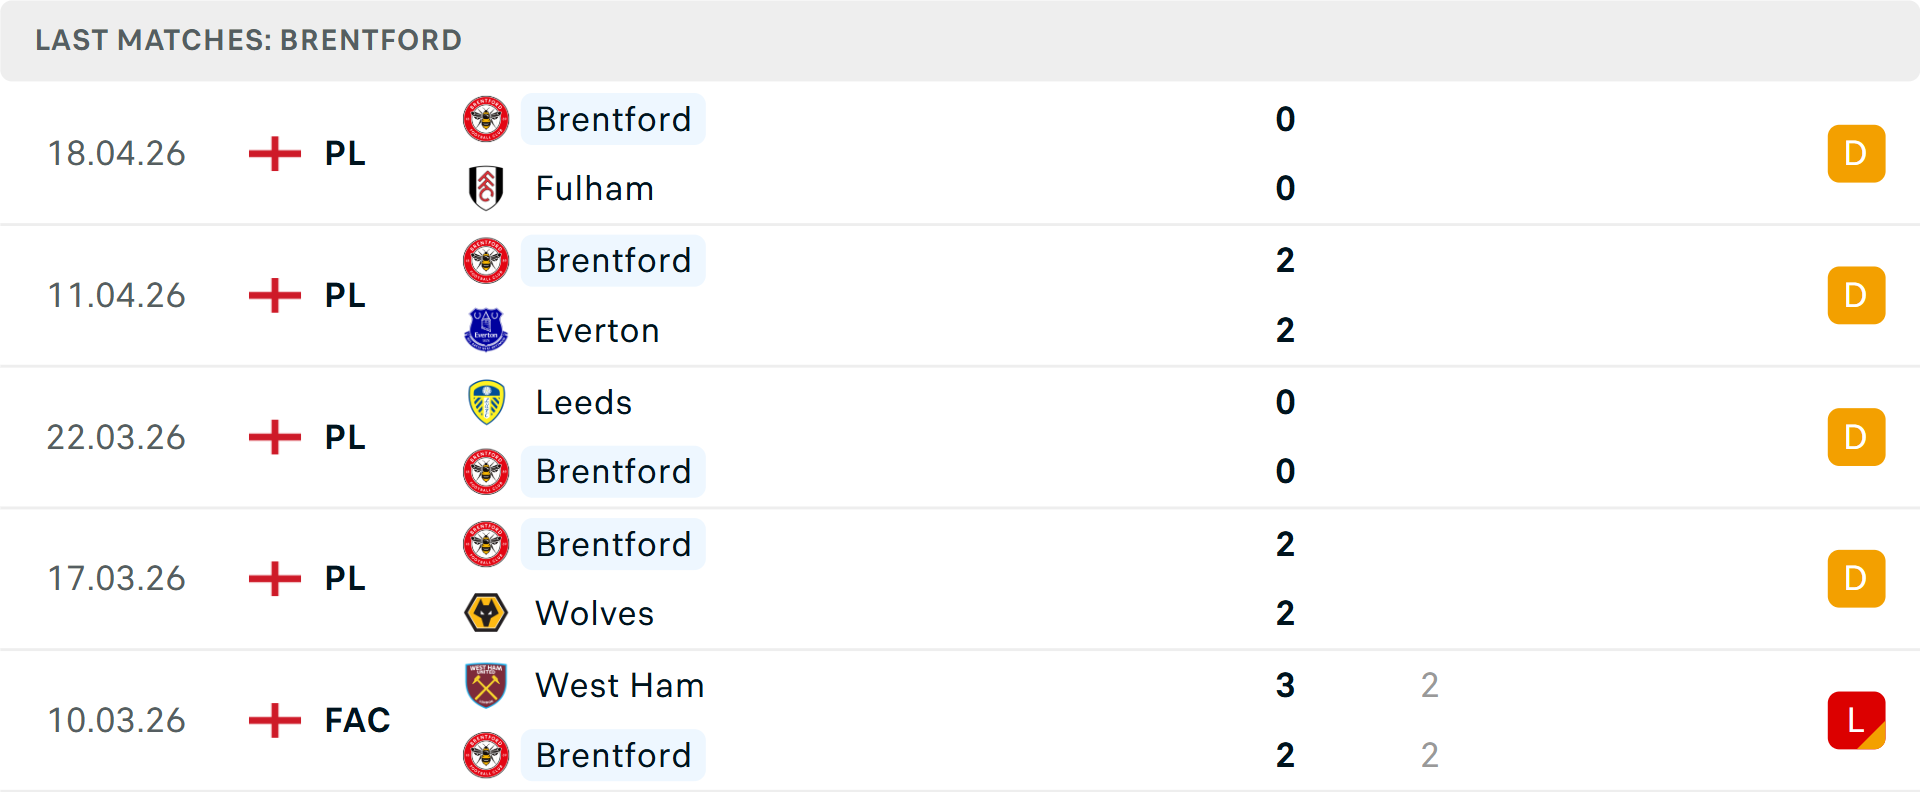This screenshot has height=792, width=1920.
Task: Click the West Ham club badge
Action: tap(486, 686)
